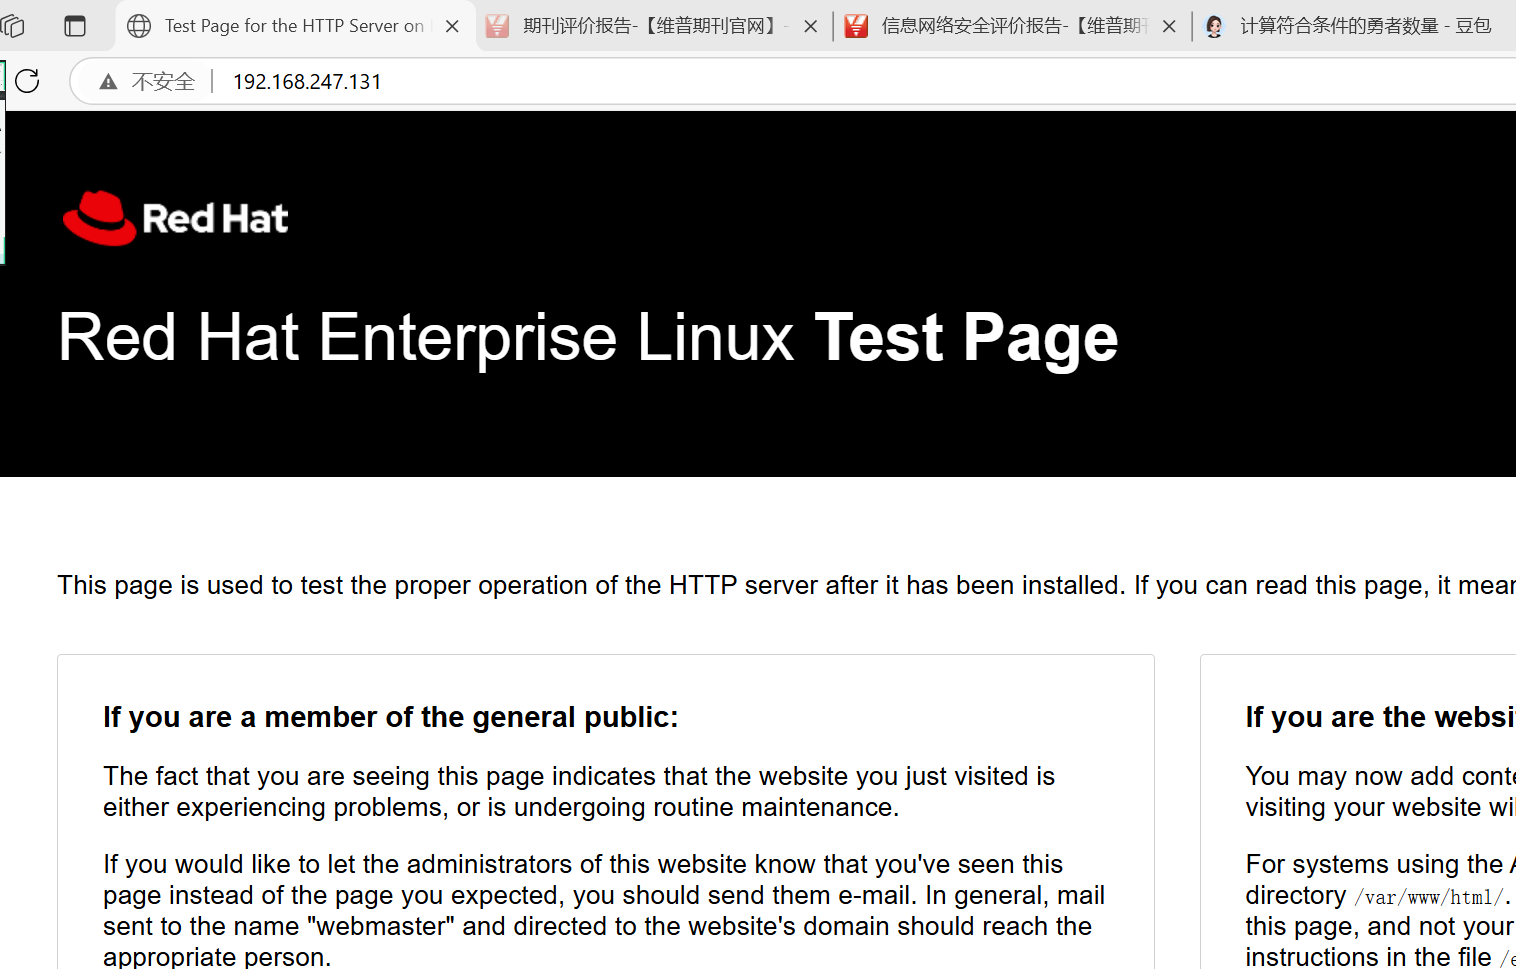1516x969 pixels.
Task: Switch to 期刊评价报告 tab
Action: [x=655, y=26]
